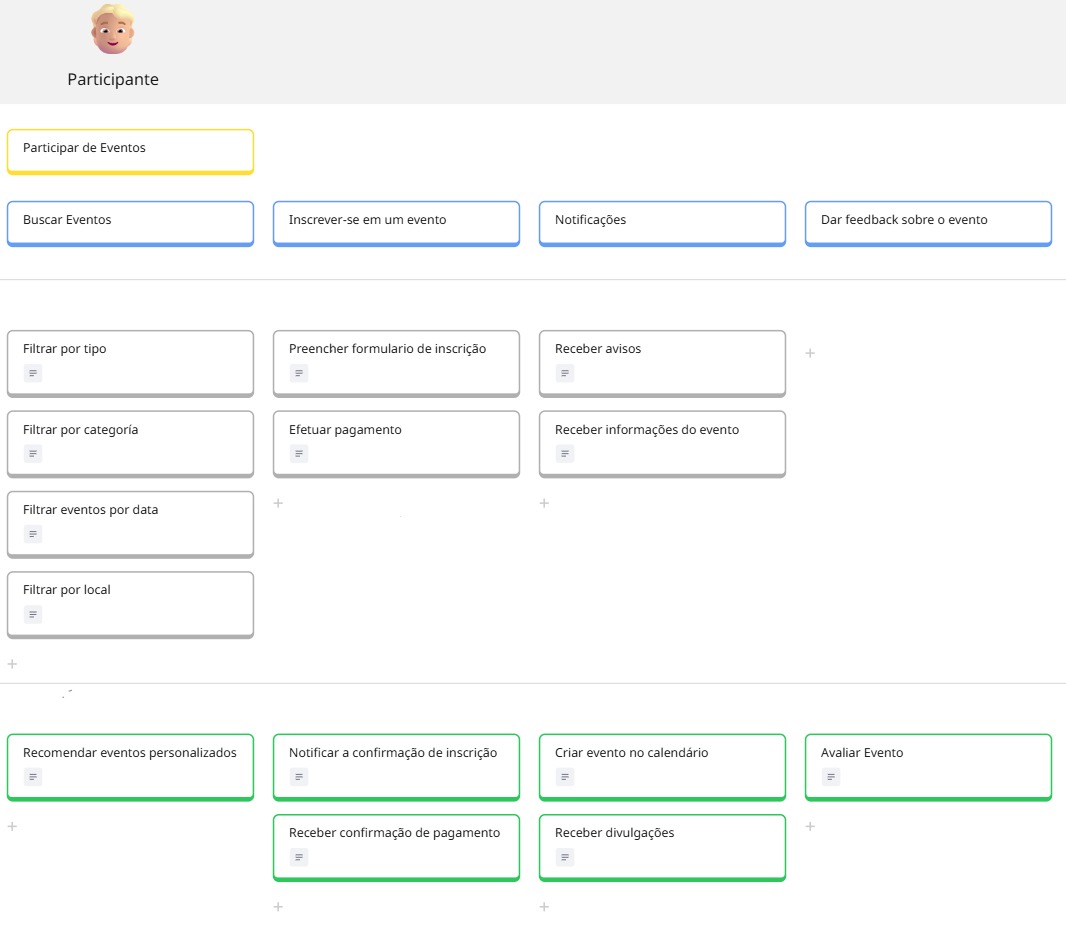Screen dimensions: 1066x937
Task: Click description icon on Receber avisos card
Action: pos(565,374)
